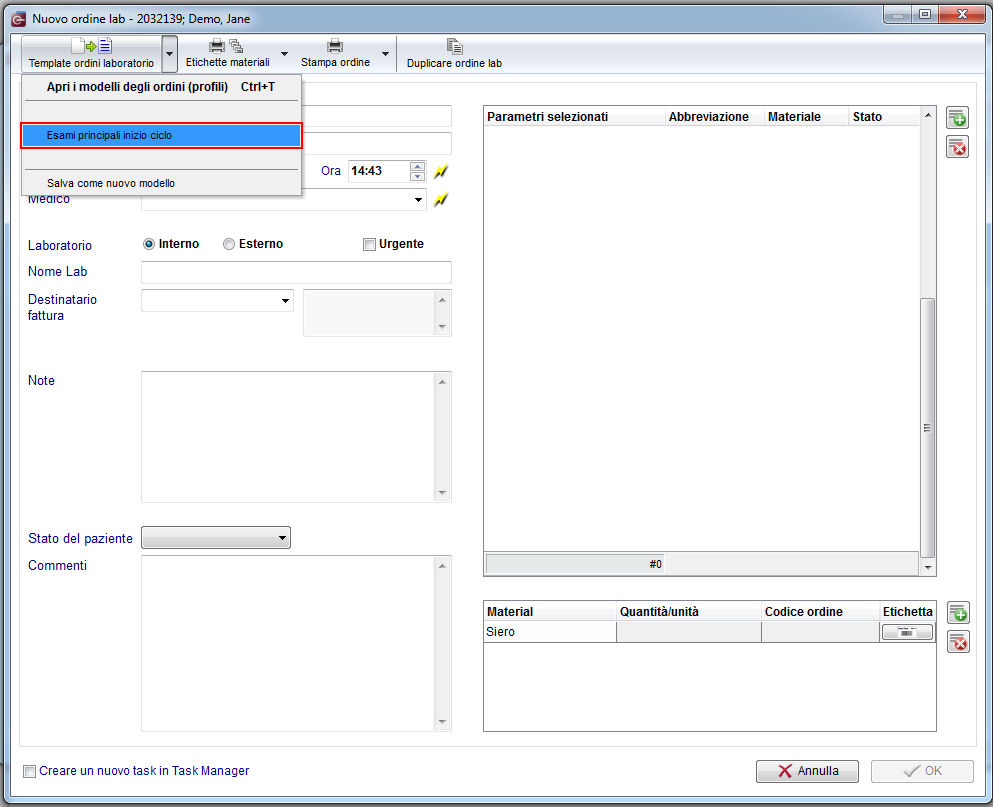Image resolution: width=993 pixels, height=807 pixels.
Task: Click the application icon in title bar
Action: coord(19,19)
